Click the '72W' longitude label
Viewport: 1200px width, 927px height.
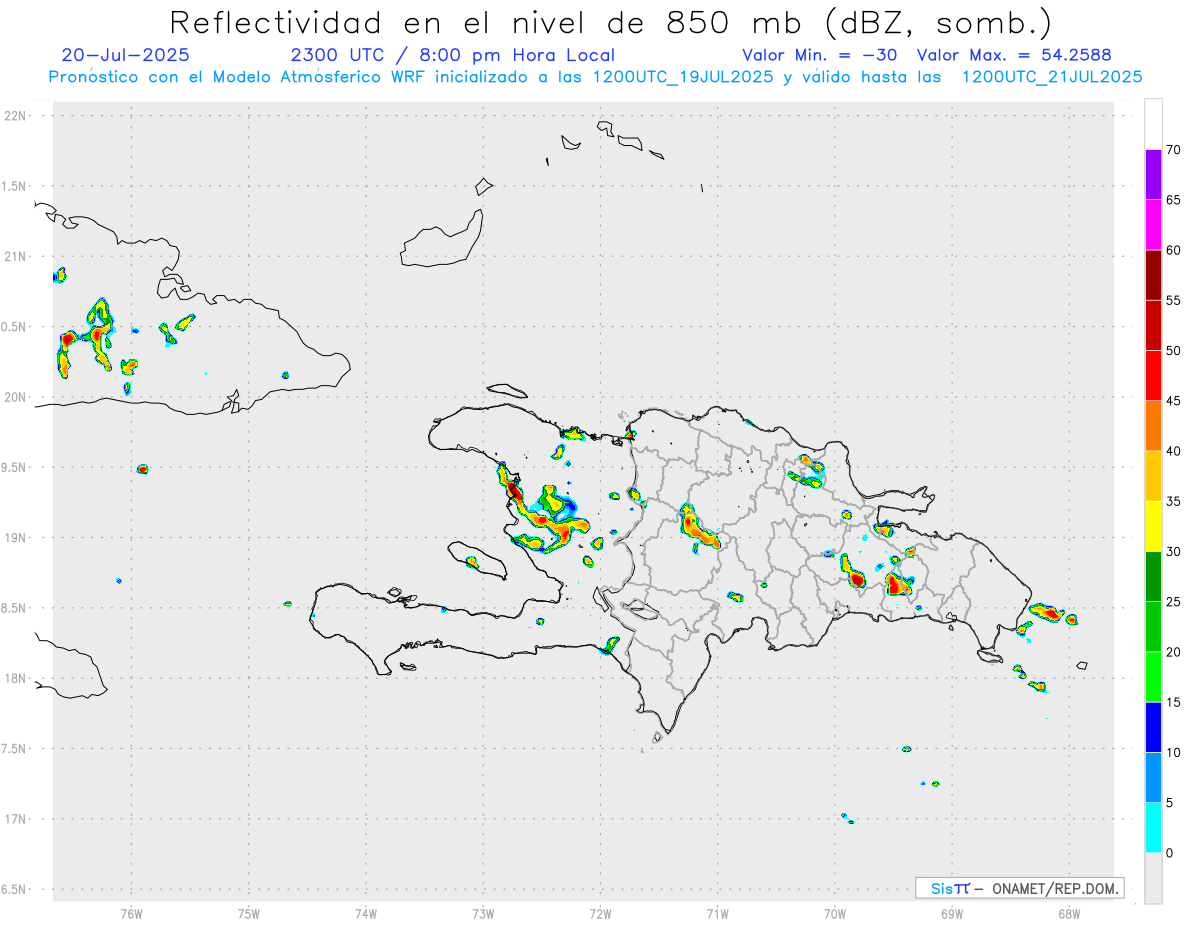click(600, 913)
